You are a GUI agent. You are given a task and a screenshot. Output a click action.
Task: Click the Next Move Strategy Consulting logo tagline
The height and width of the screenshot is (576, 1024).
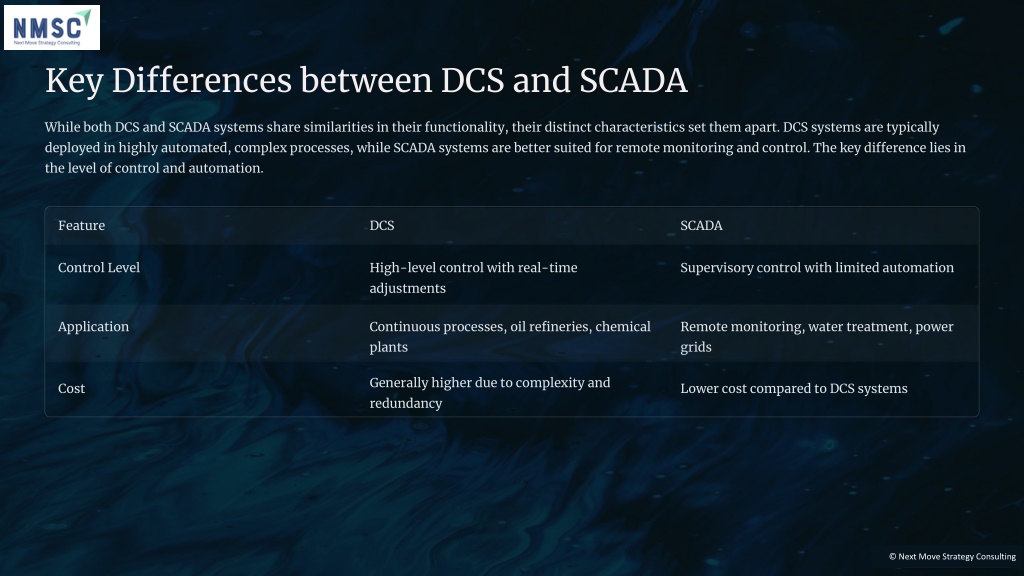pos(47,43)
